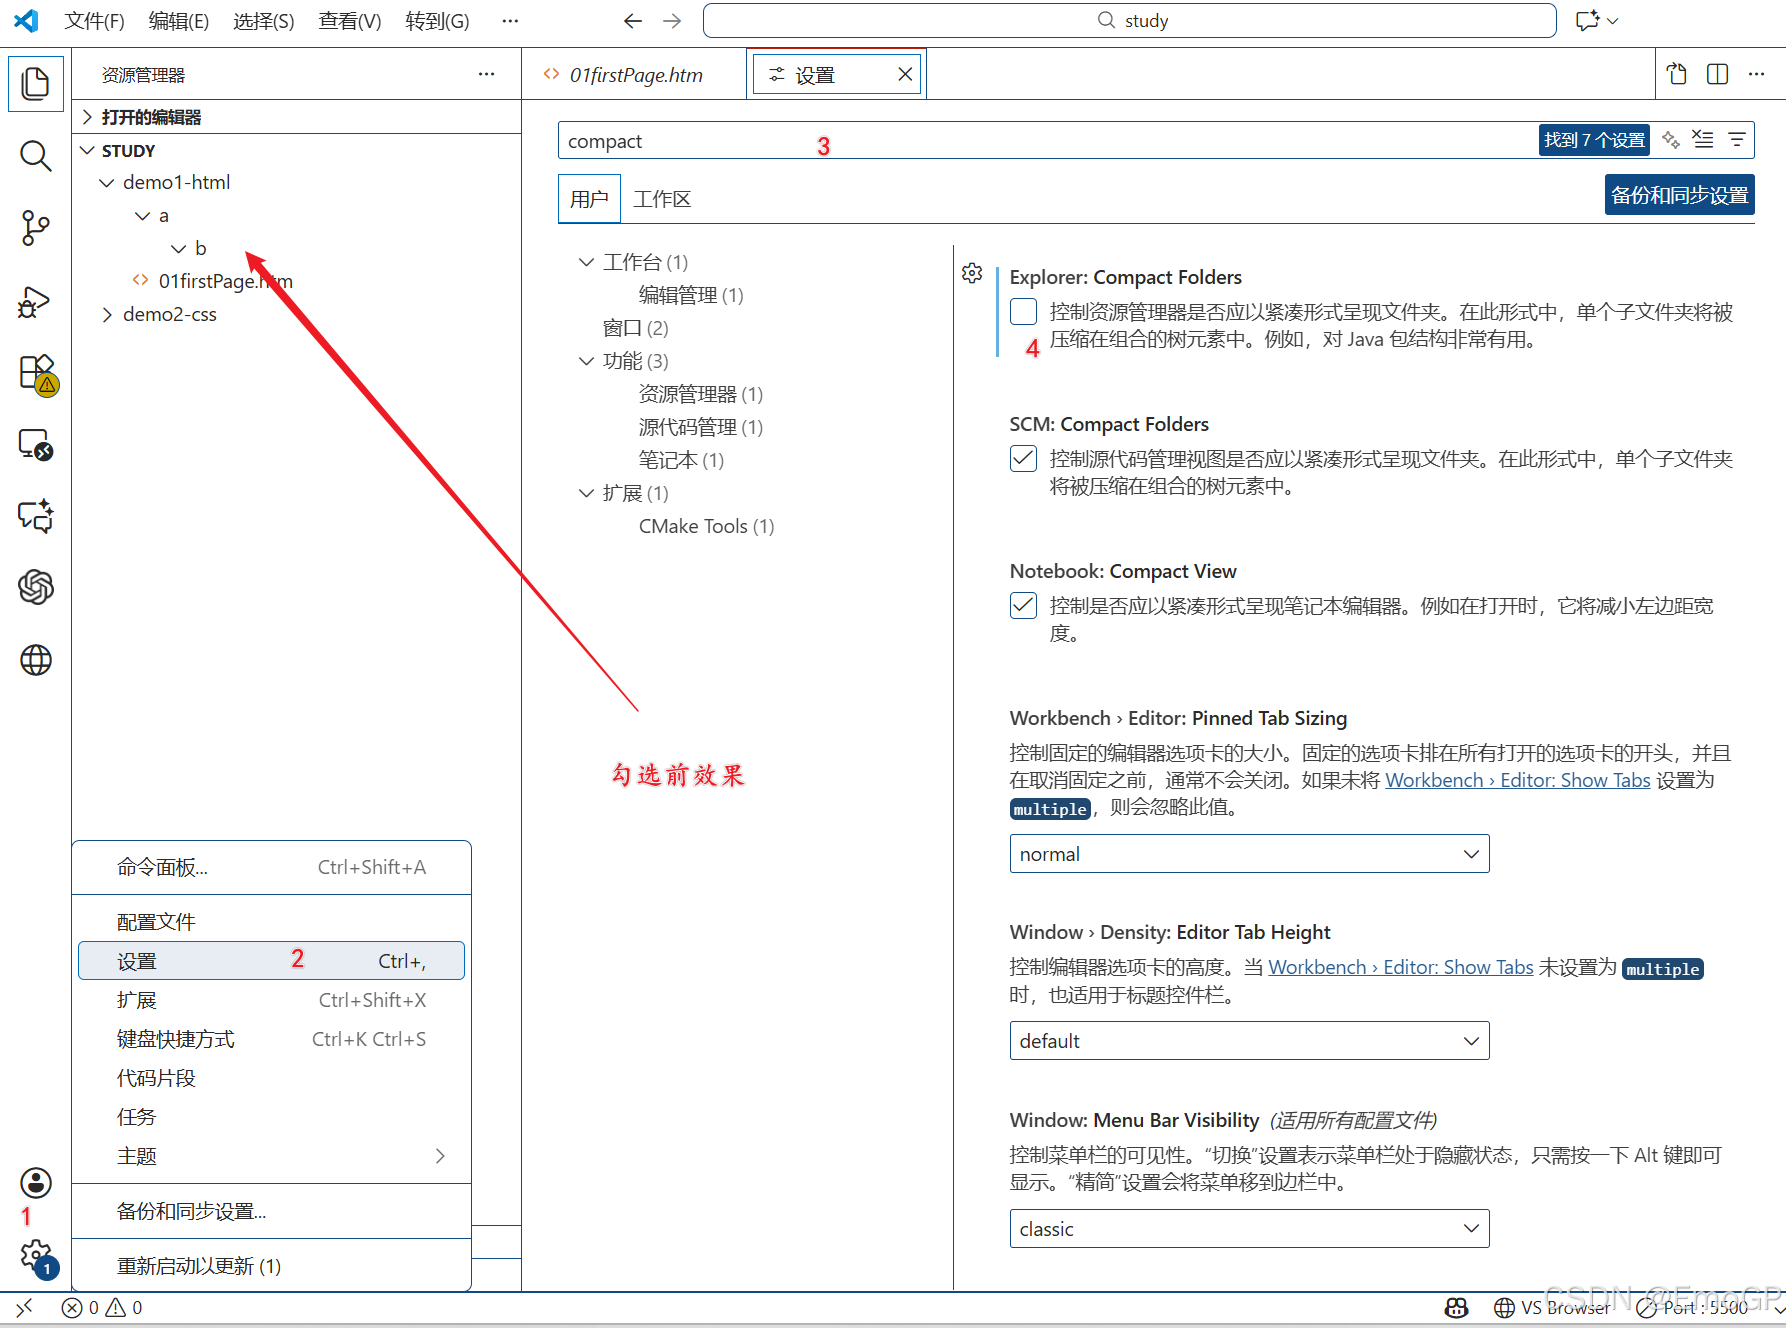Close the 设置 tab
This screenshot has height=1328, width=1786.
904,74
